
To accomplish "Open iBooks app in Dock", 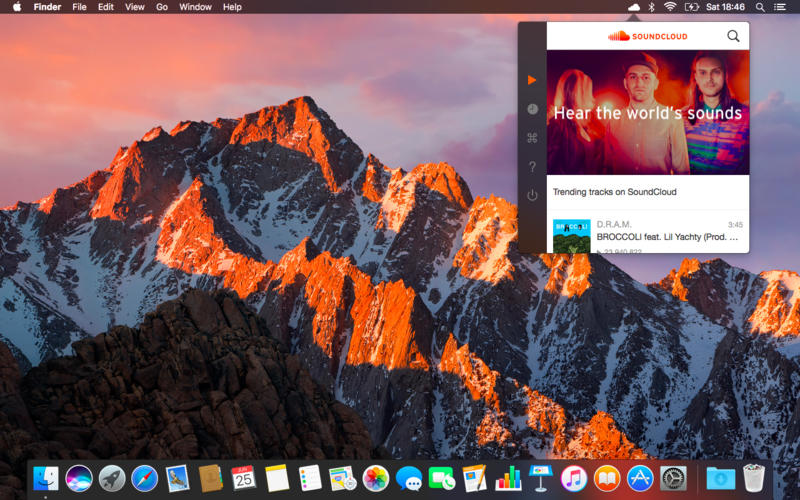I will (x=607, y=479).
